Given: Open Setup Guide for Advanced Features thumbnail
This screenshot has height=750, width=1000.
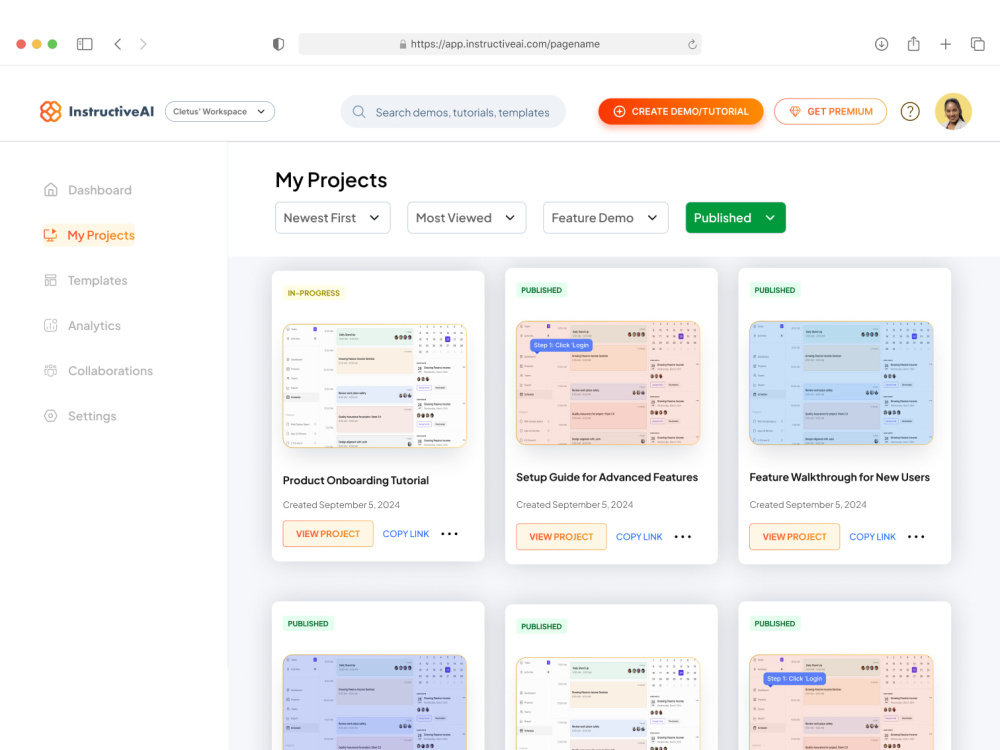Looking at the screenshot, I should [x=608, y=383].
